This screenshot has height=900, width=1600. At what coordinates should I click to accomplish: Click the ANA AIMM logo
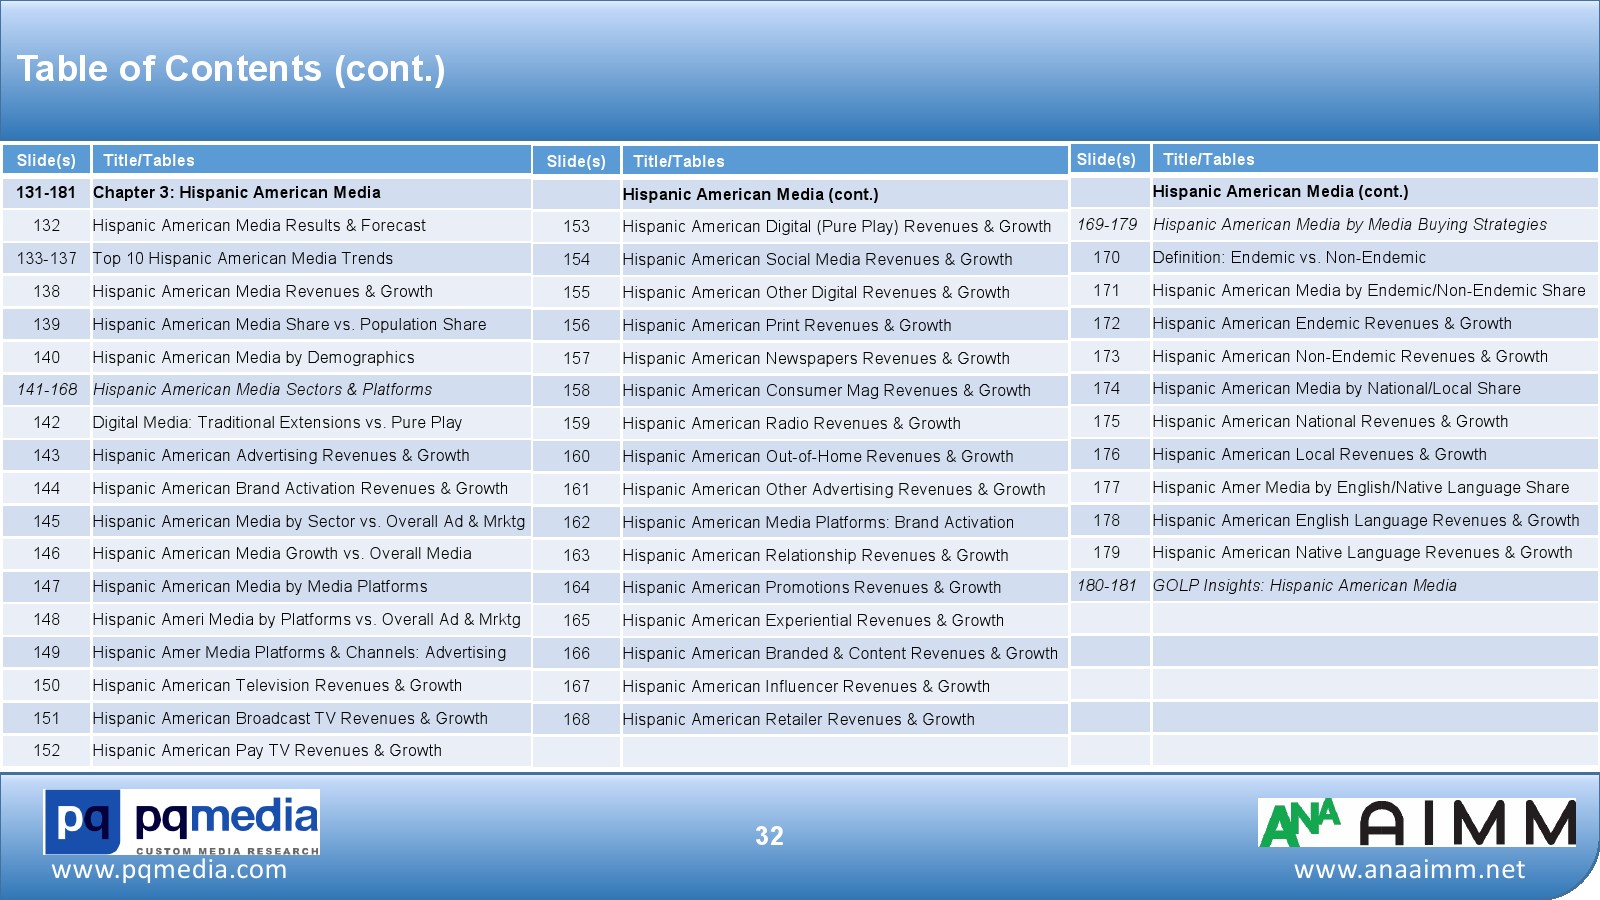pyautogui.click(x=1416, y=823)
